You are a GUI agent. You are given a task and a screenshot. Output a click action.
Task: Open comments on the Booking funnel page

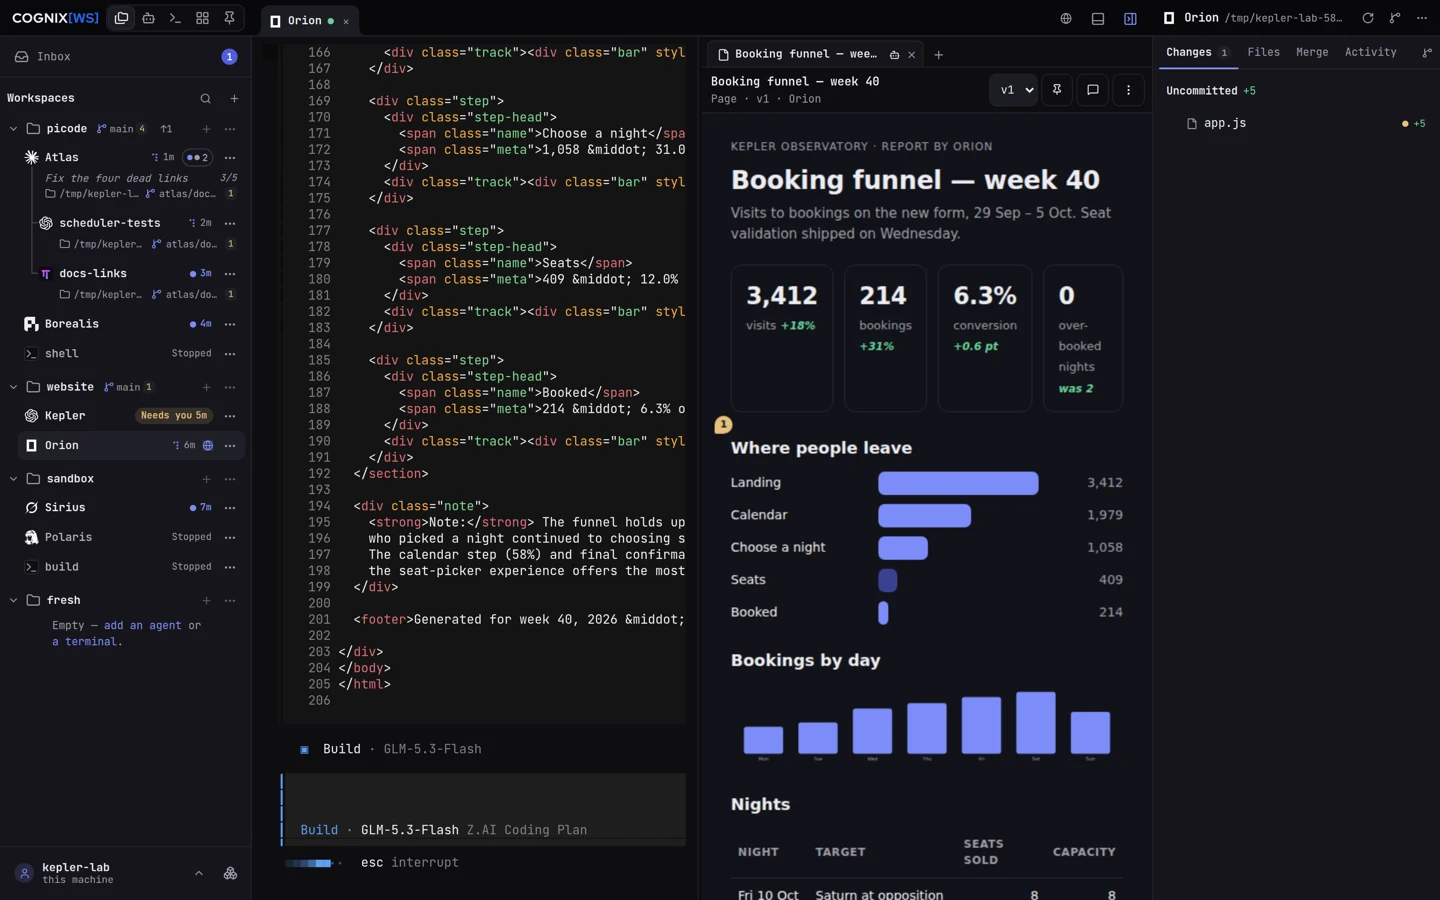pyautogui.click(x=1093, y=90)
